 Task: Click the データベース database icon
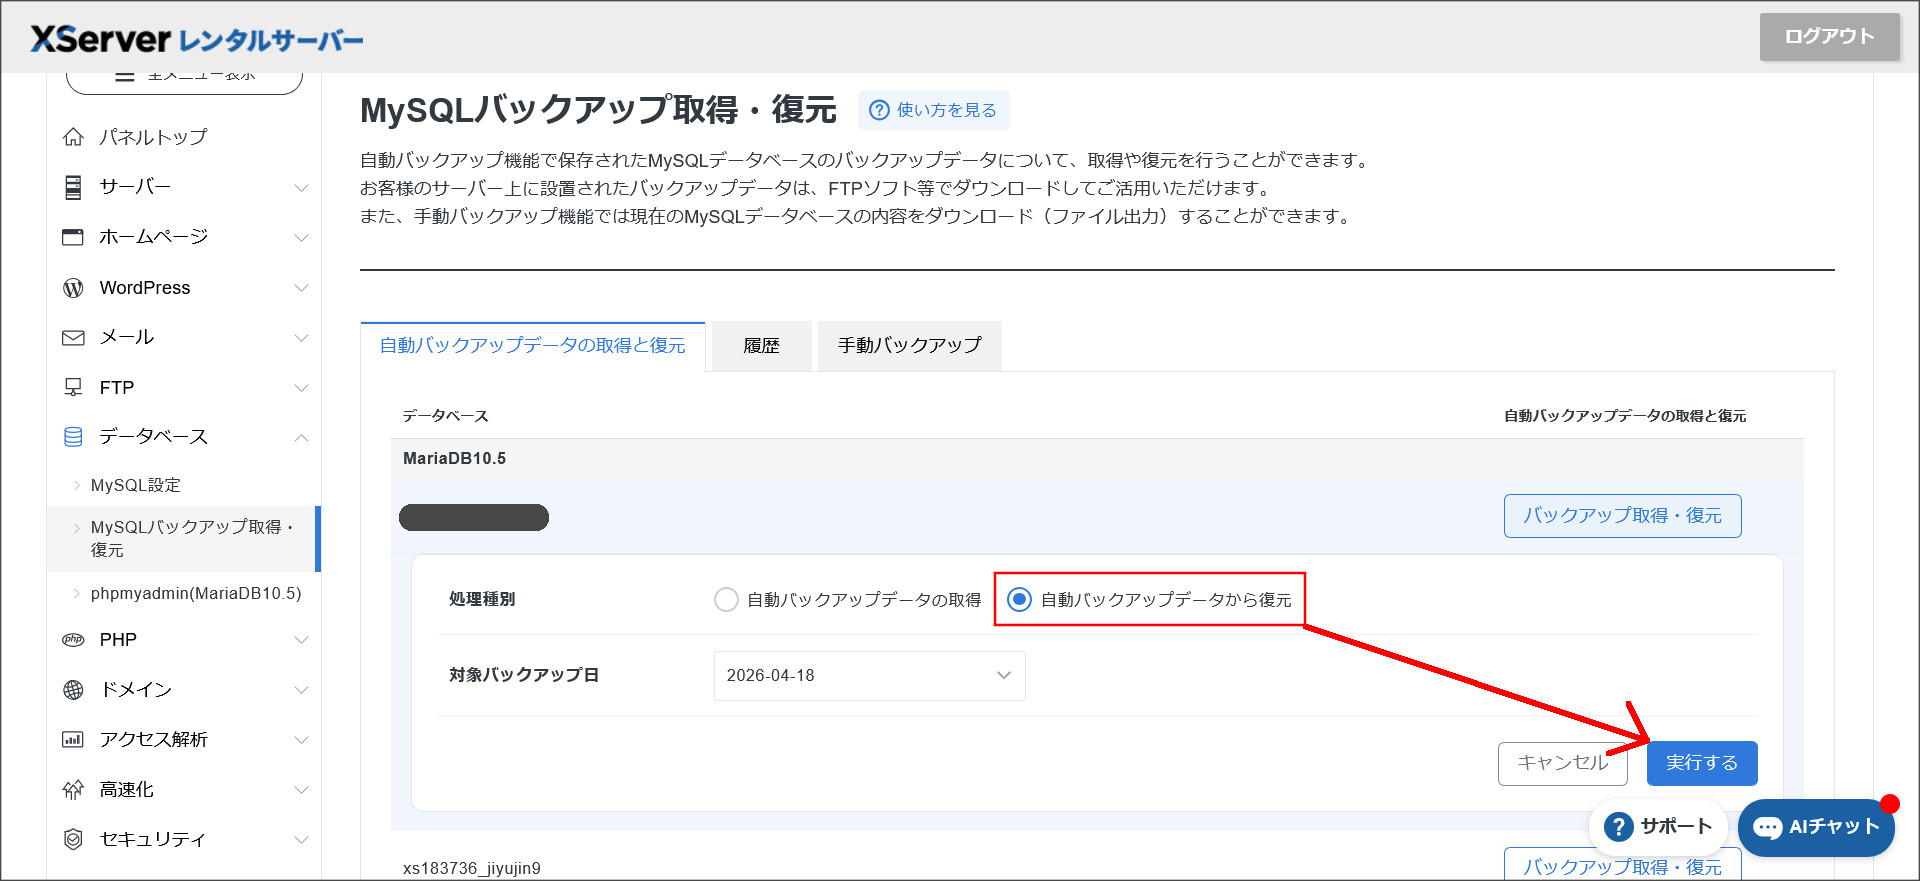[73, 437]
